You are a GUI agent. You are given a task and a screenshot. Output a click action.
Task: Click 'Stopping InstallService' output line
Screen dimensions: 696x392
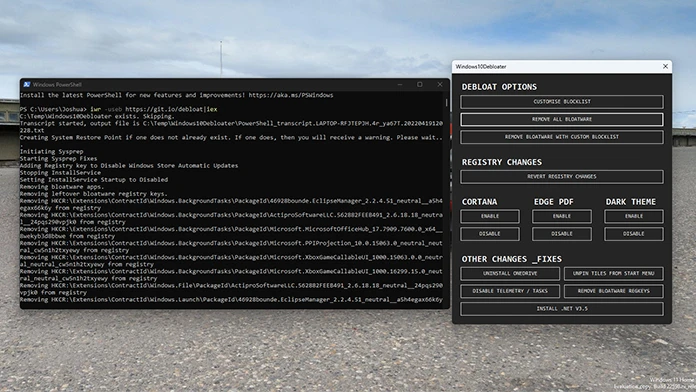(x=60, y=173)
